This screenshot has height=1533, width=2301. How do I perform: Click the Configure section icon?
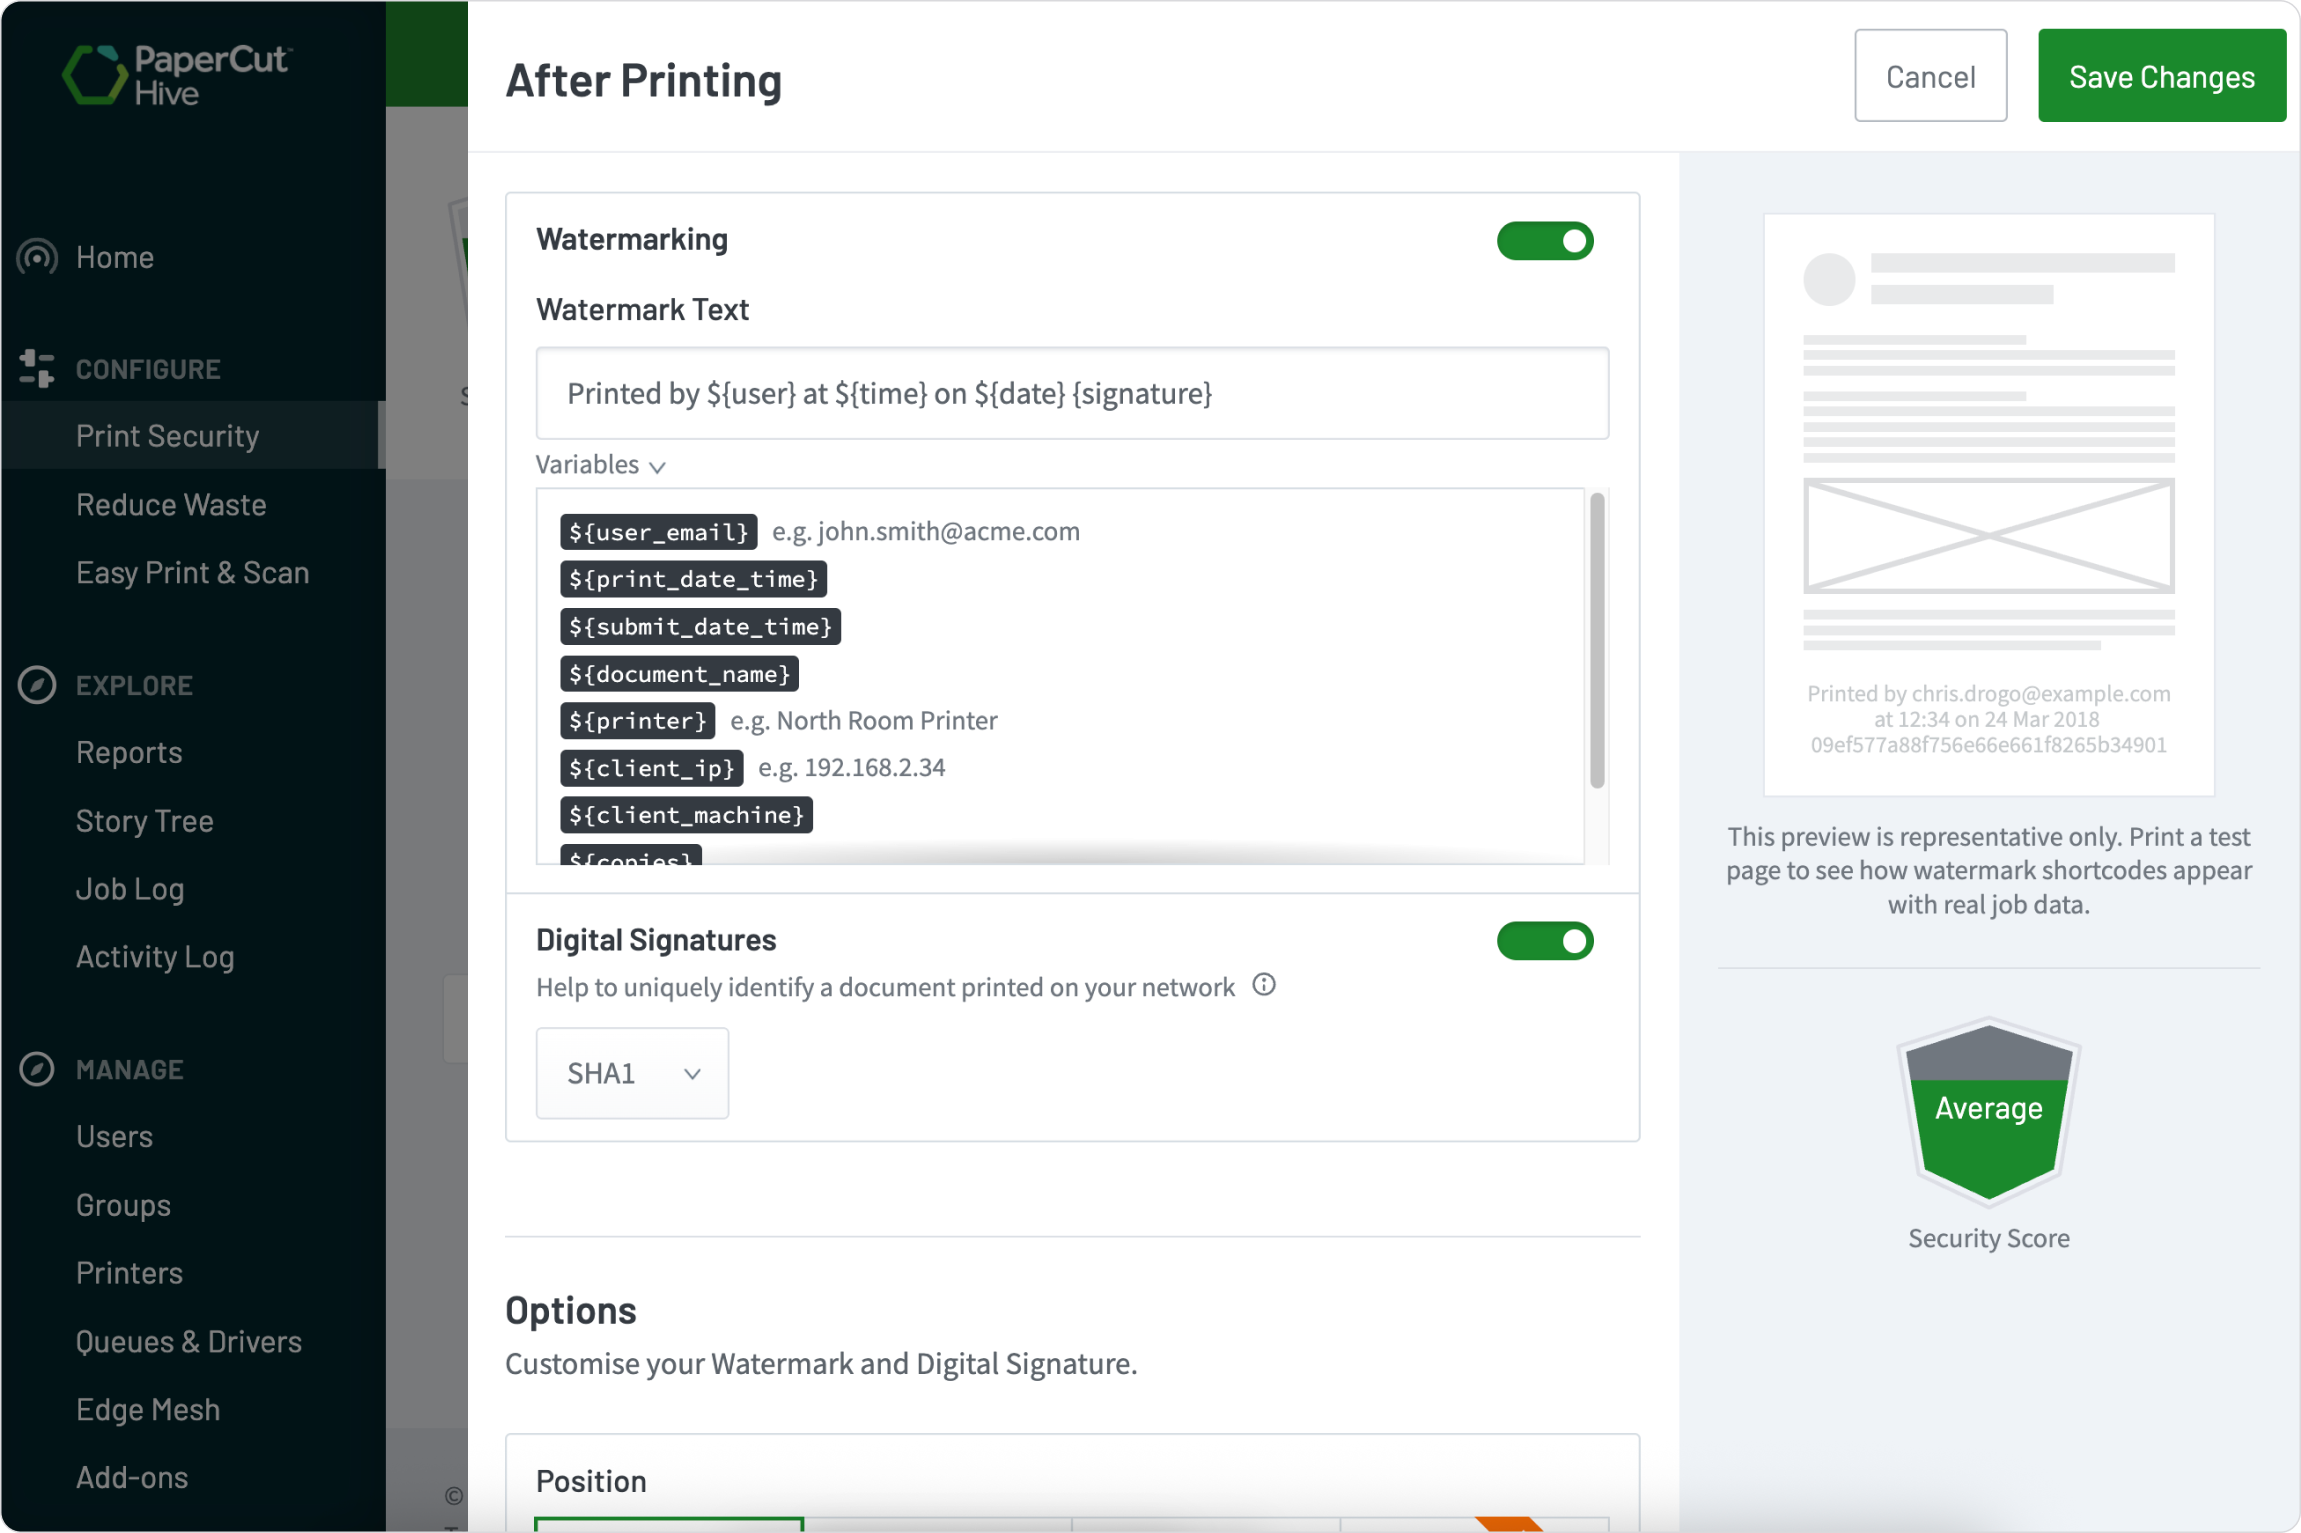36,367
